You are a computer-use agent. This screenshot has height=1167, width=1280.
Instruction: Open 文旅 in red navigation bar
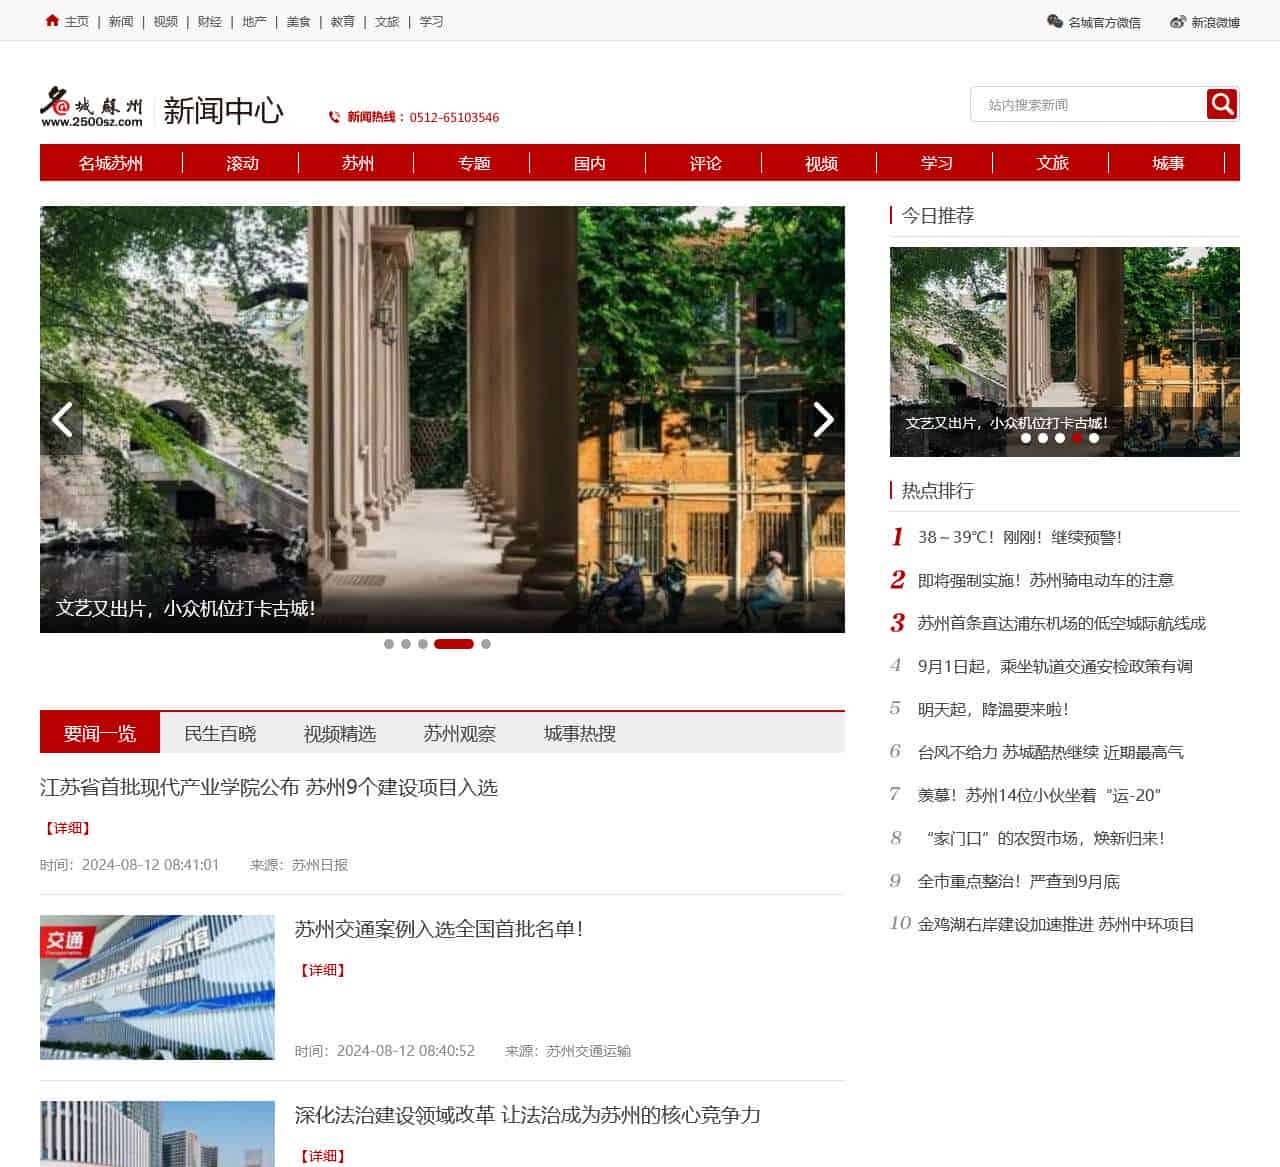[1053, 163]
